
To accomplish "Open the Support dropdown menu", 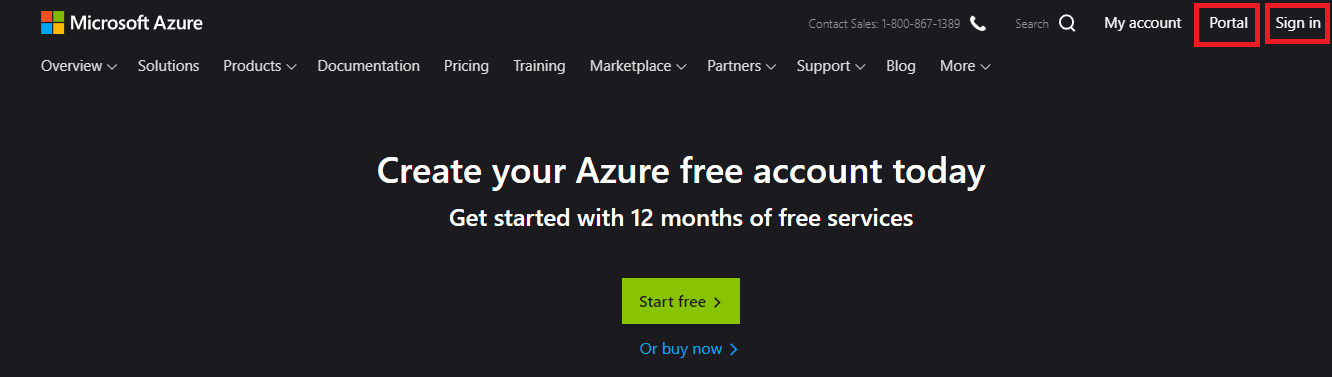I will pyautogui.click(x=831, y=66).
